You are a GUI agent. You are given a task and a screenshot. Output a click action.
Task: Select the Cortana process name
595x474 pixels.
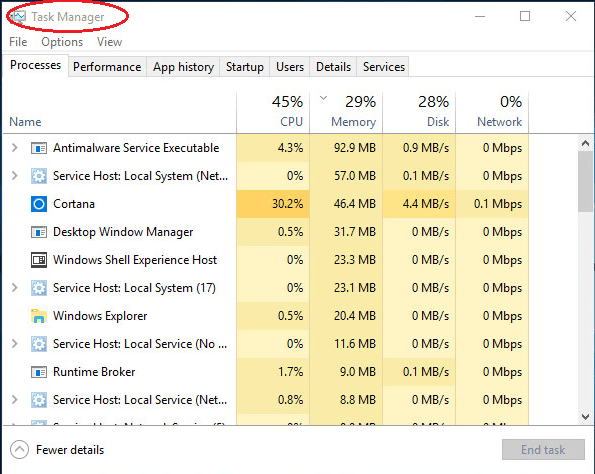click(74, 204)
